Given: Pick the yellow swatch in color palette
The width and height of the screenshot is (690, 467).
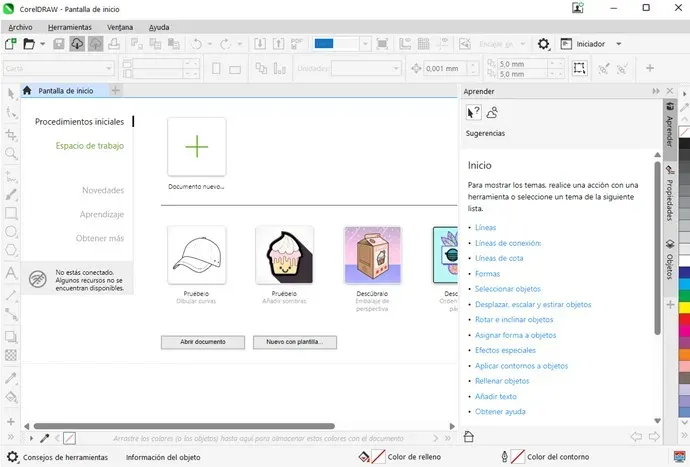Looking at the screenshot, I should [x=684, y=307].
